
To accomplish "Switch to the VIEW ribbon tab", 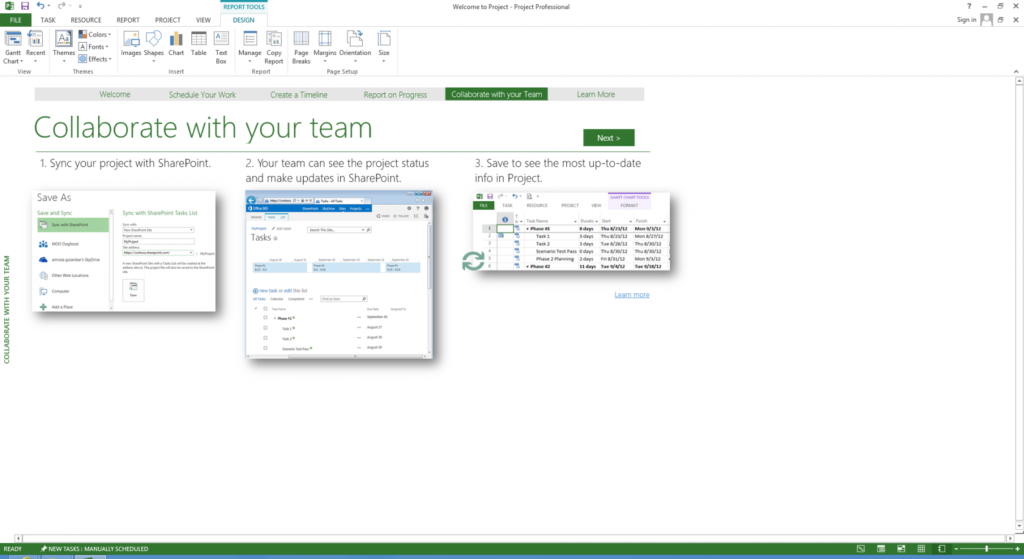I will (203, 20).
